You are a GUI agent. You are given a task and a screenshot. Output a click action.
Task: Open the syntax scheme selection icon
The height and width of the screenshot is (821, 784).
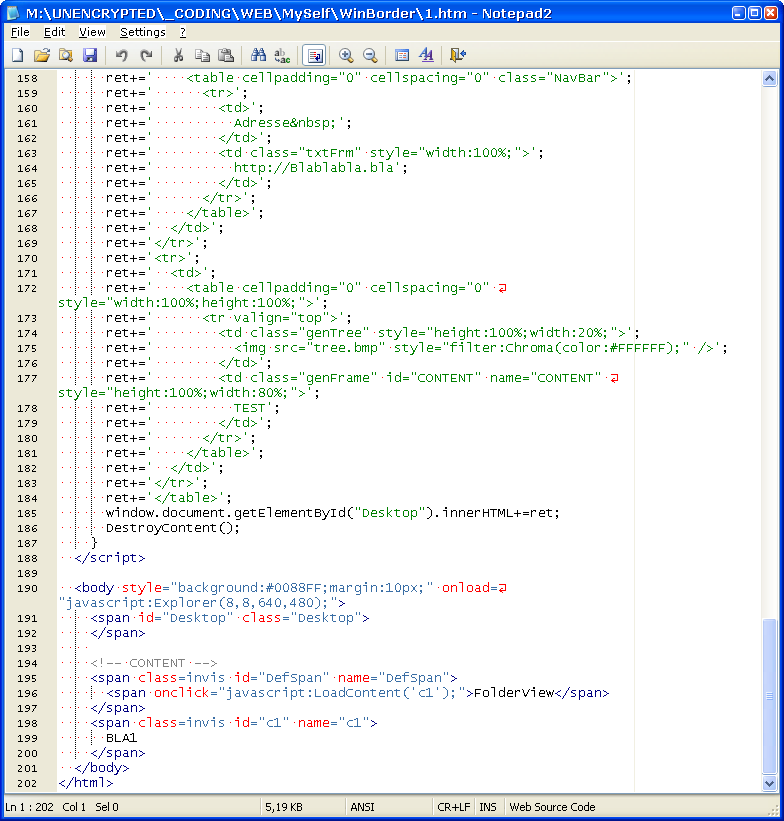coord(402,55)
